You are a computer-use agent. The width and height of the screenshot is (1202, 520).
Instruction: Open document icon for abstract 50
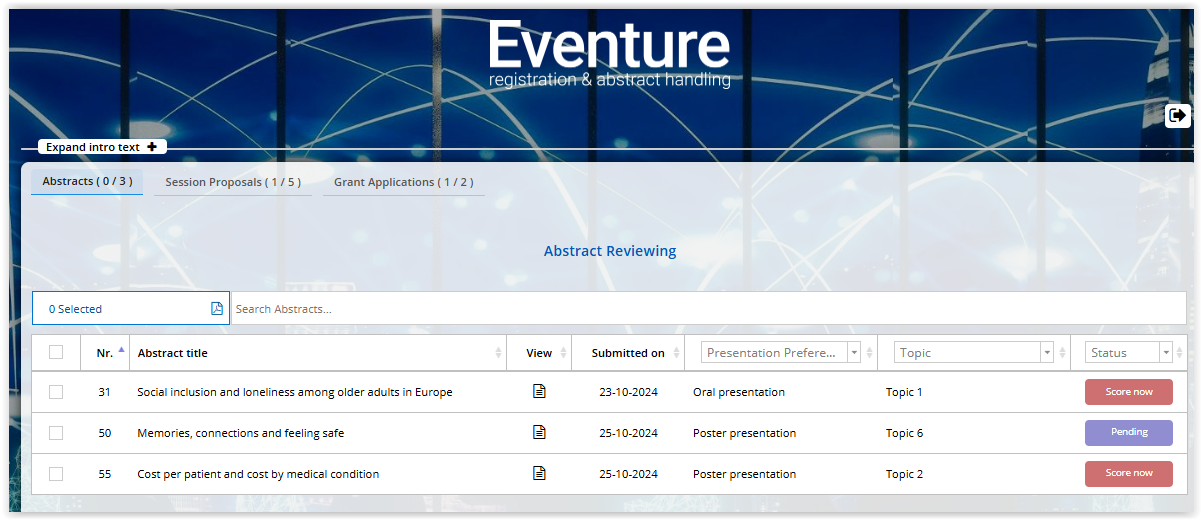(539, 432)
